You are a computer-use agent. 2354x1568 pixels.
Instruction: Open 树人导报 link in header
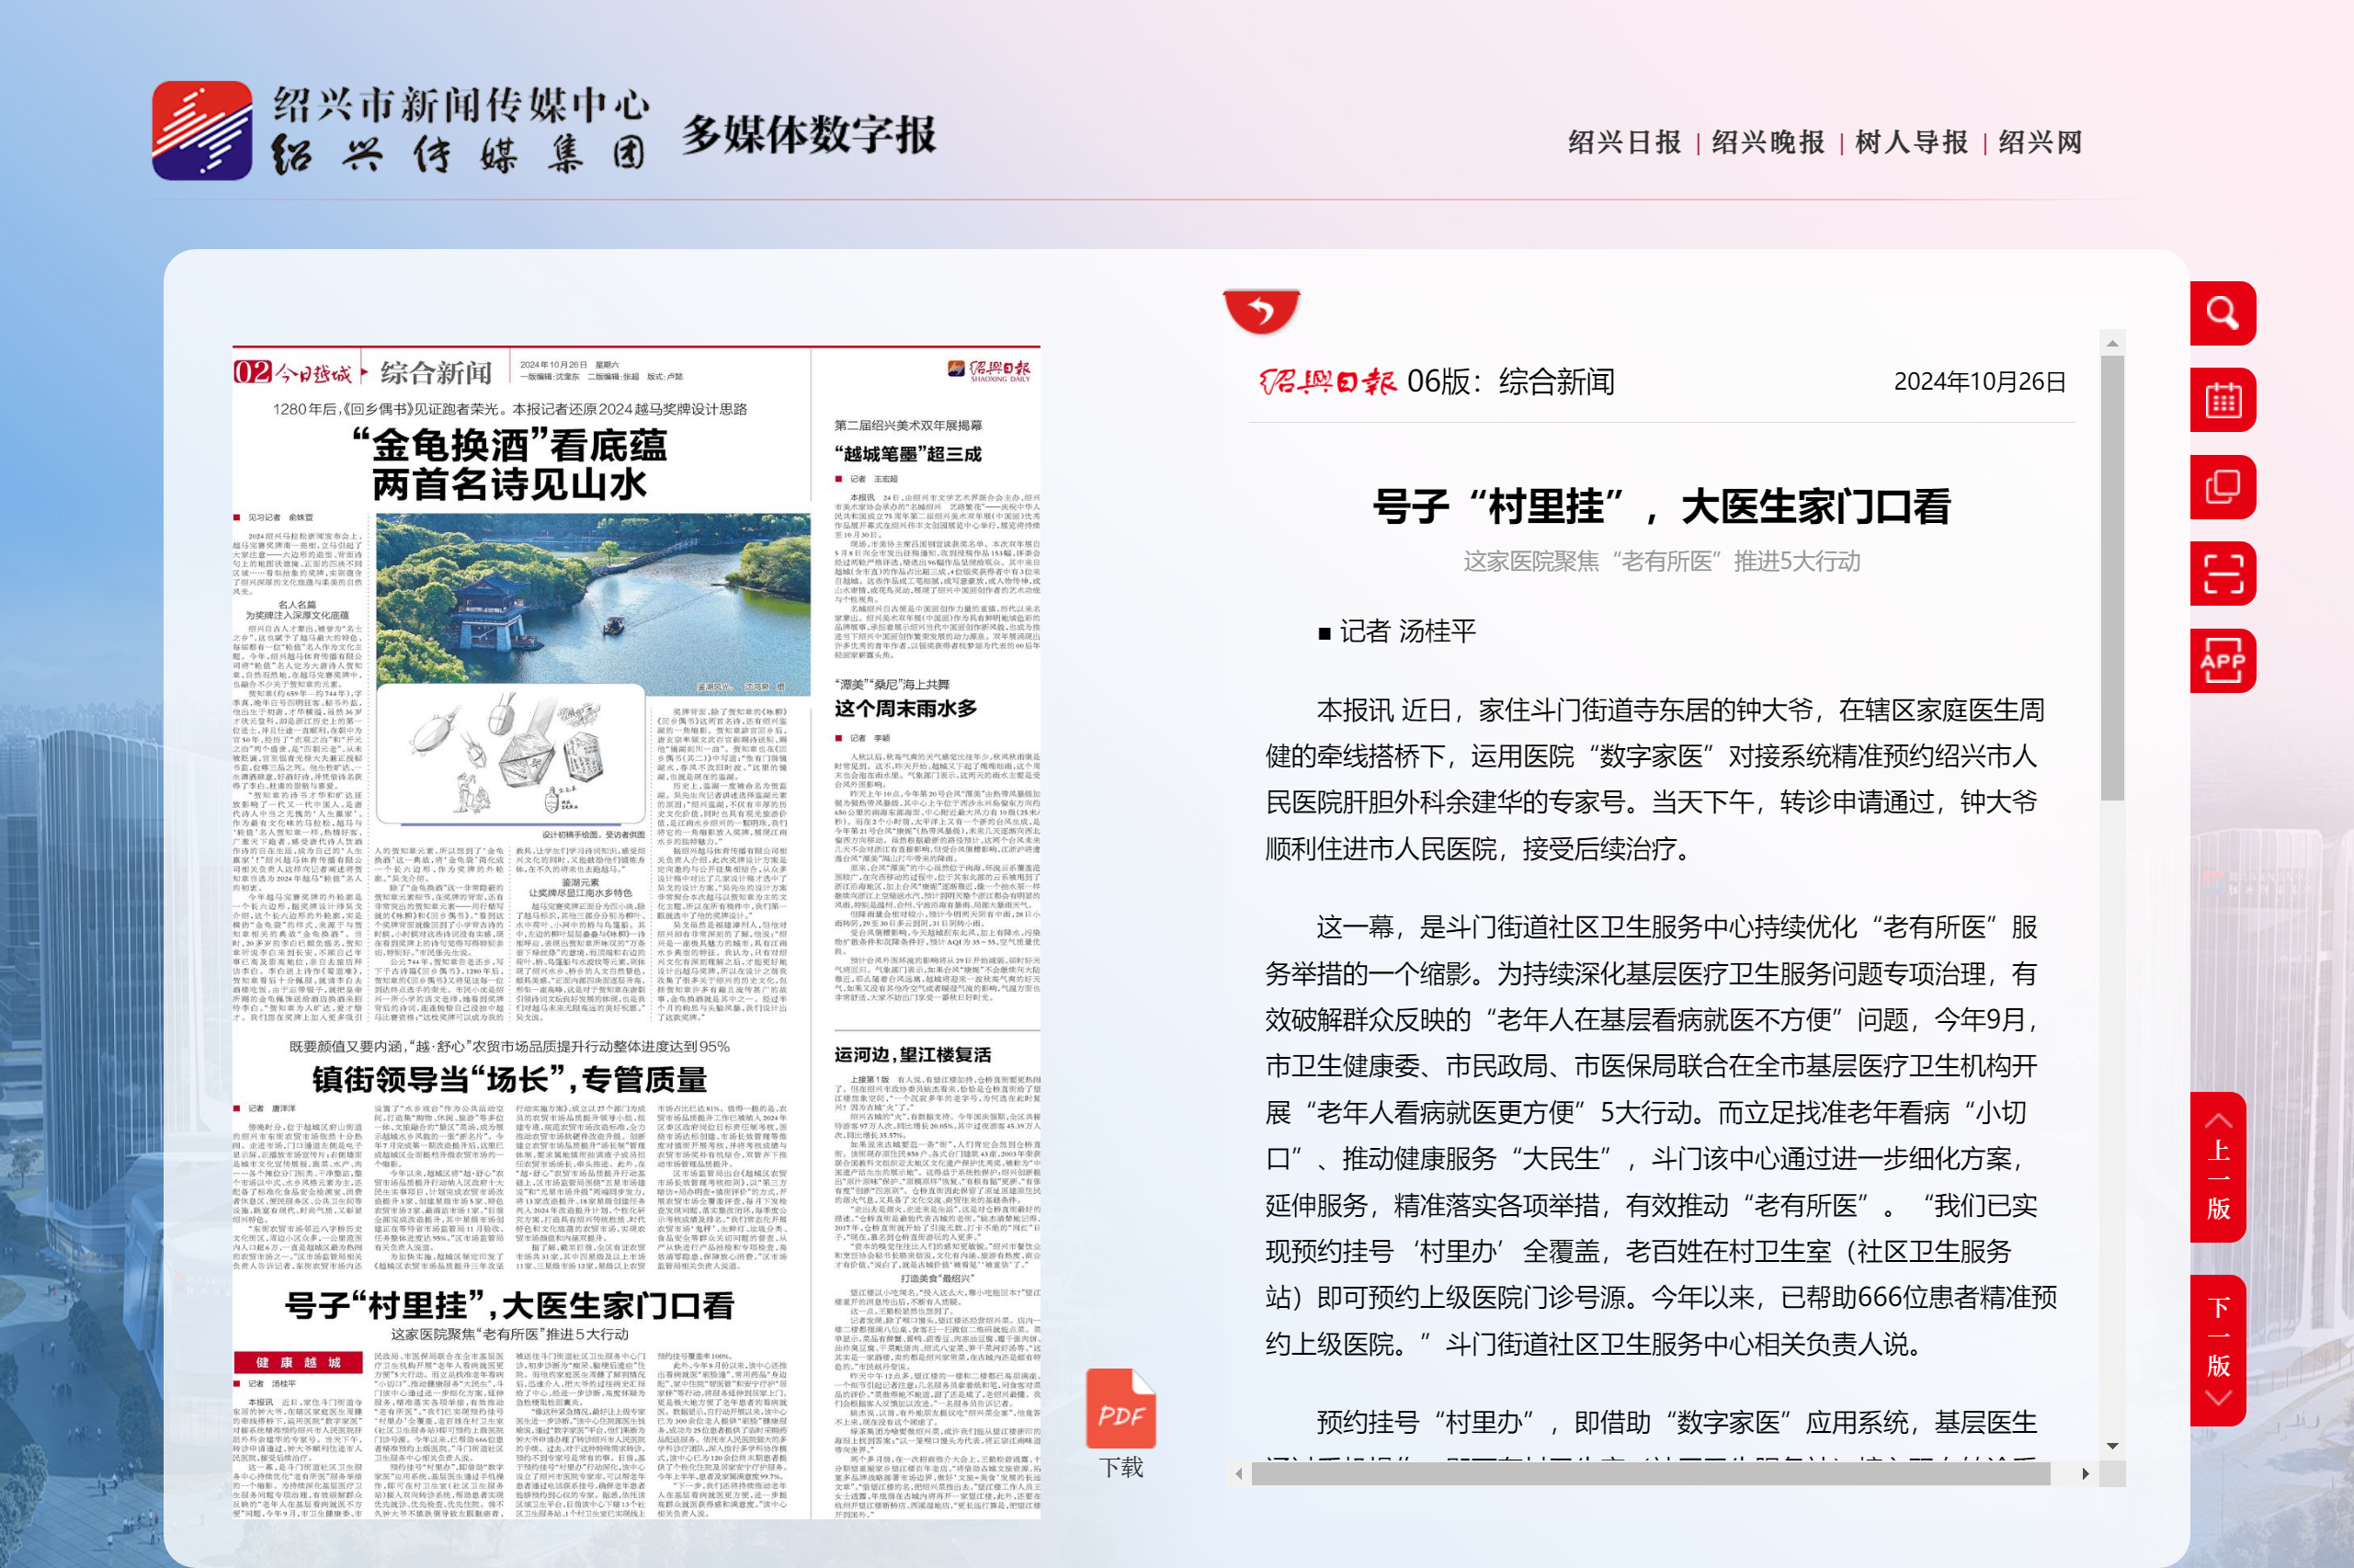(1911, 143)
